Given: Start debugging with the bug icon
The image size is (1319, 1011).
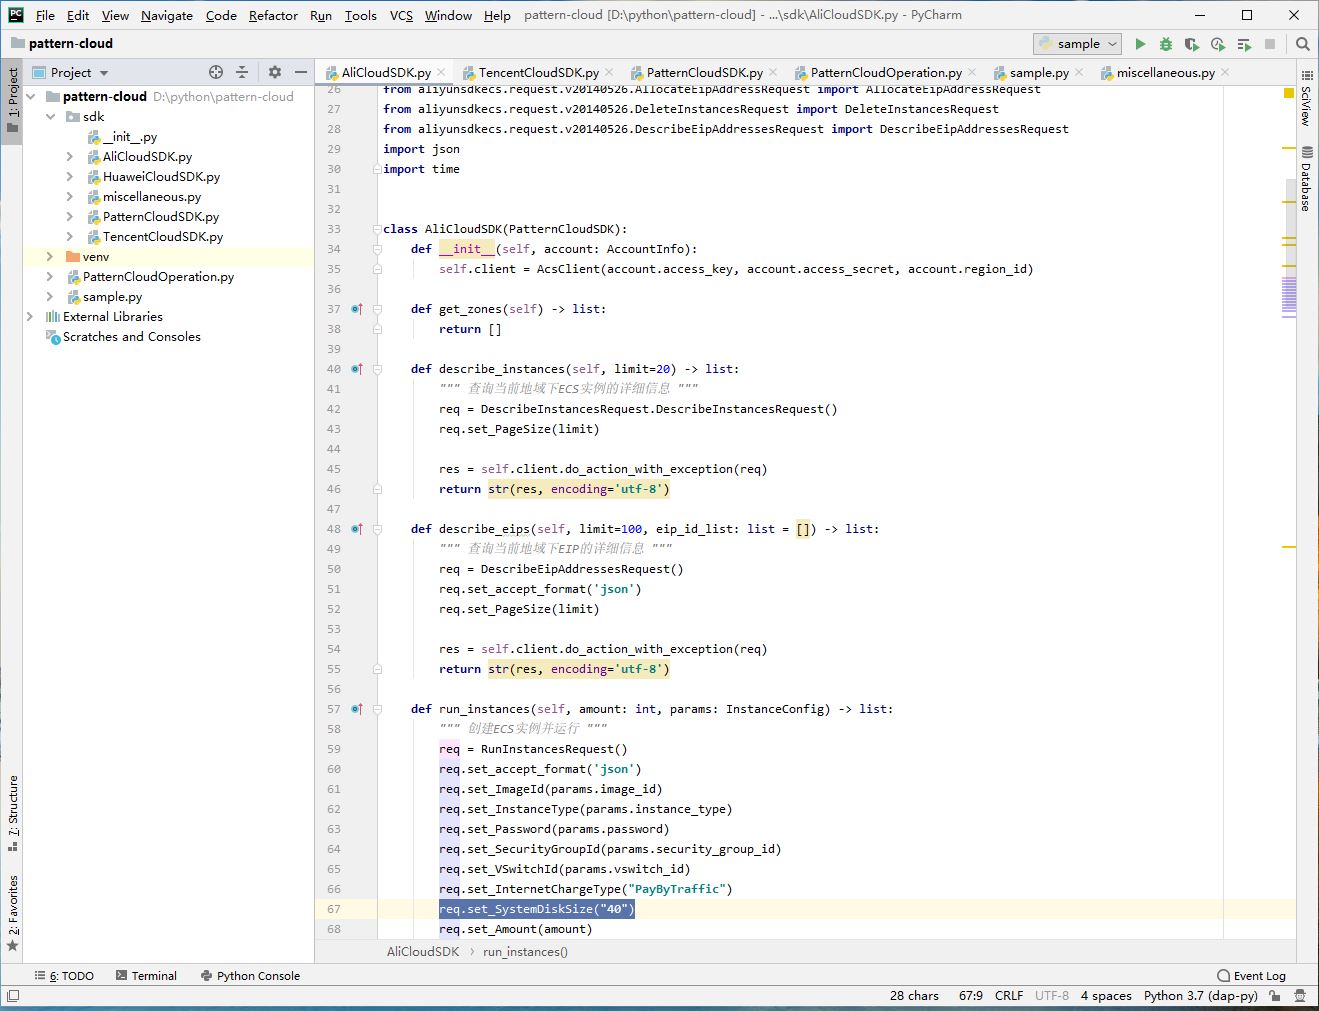Looking at the screenshot, I should point(1166,44).
